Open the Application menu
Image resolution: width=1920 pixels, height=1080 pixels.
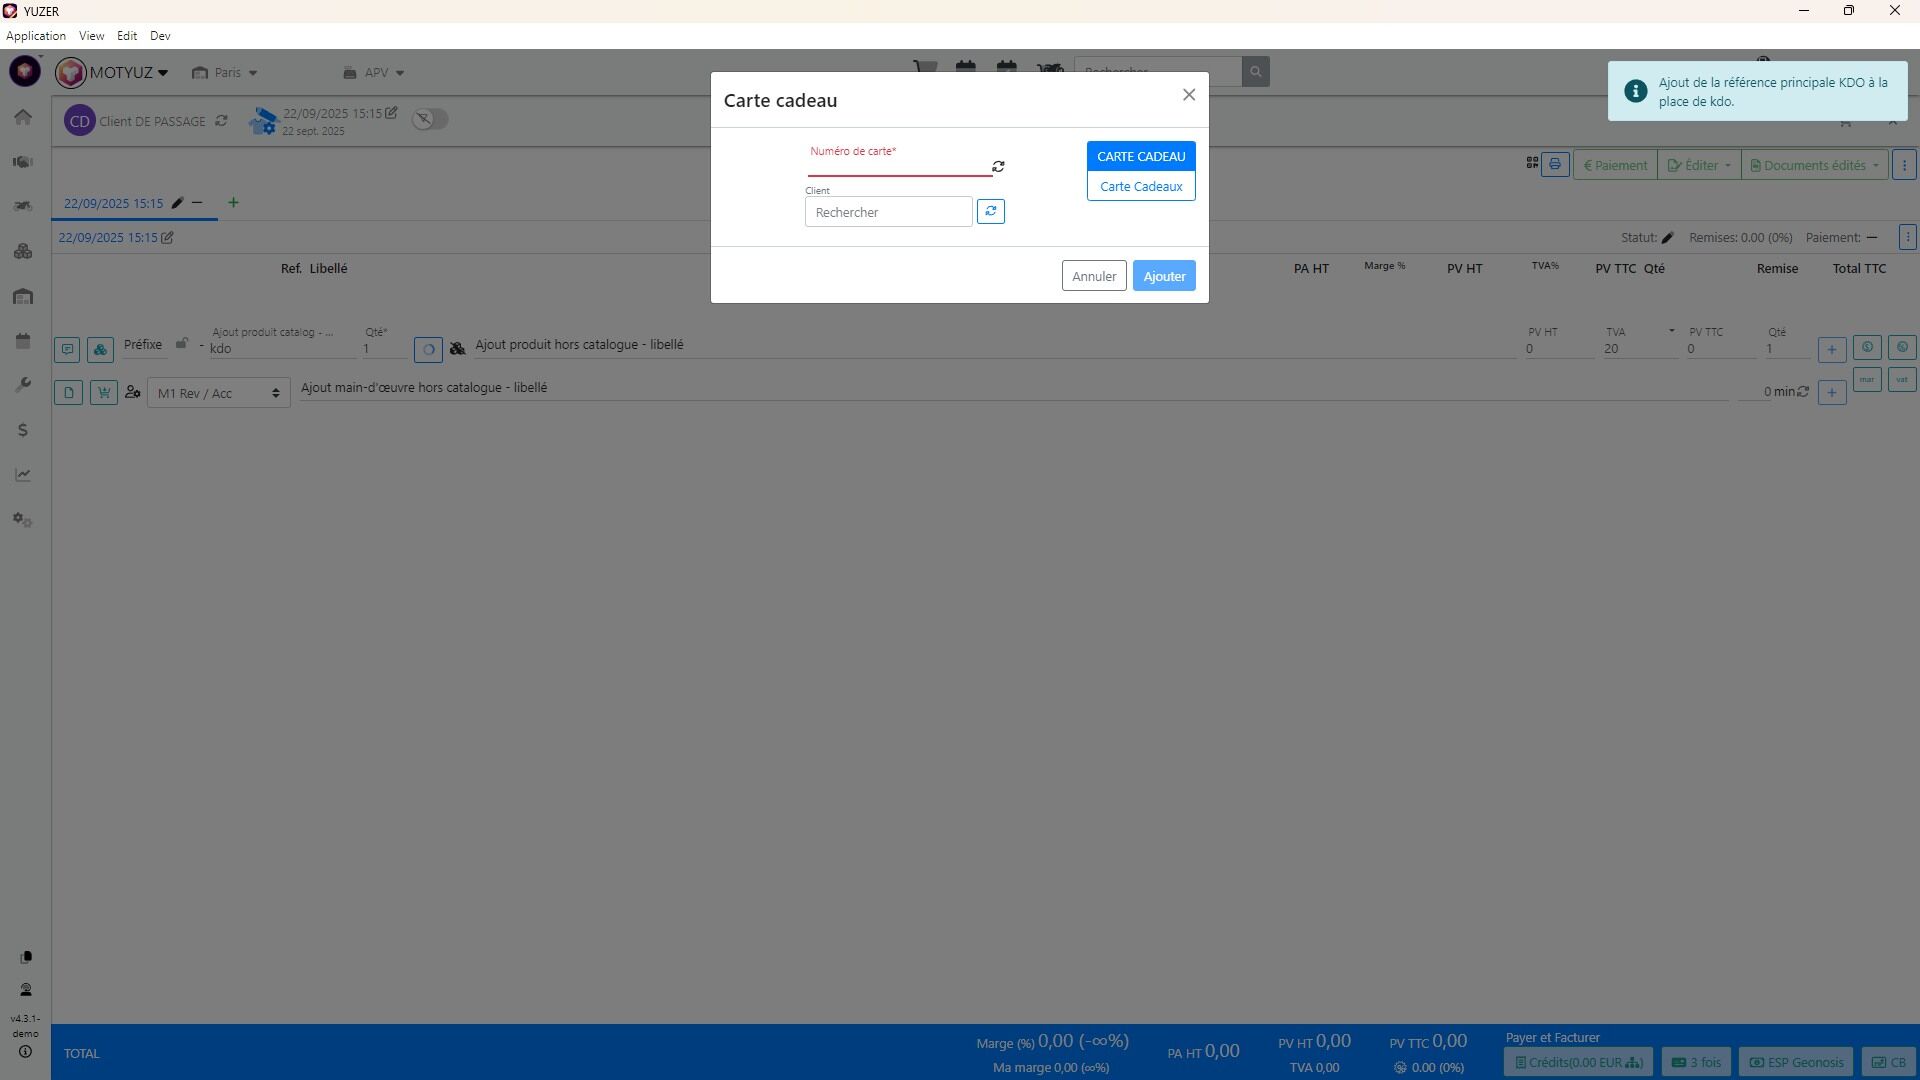[x=36, y=36]
